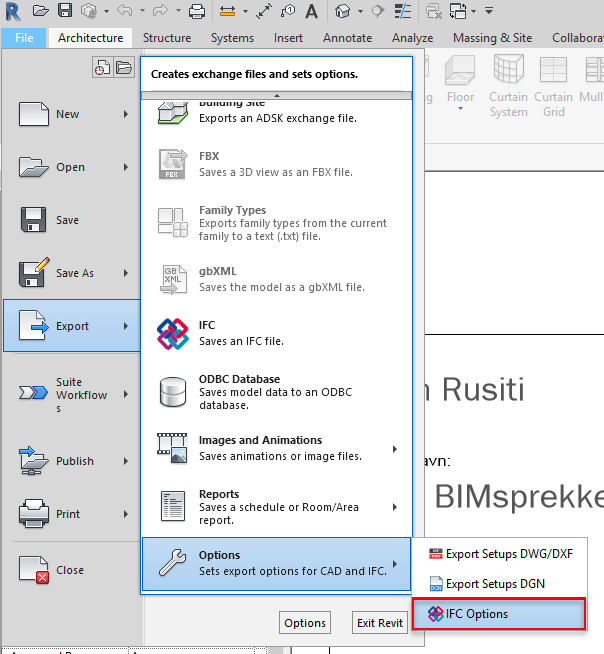This screenshot has width=604, height=654.
Task: Select Export Setups DGN
Action: pos(500,584)
